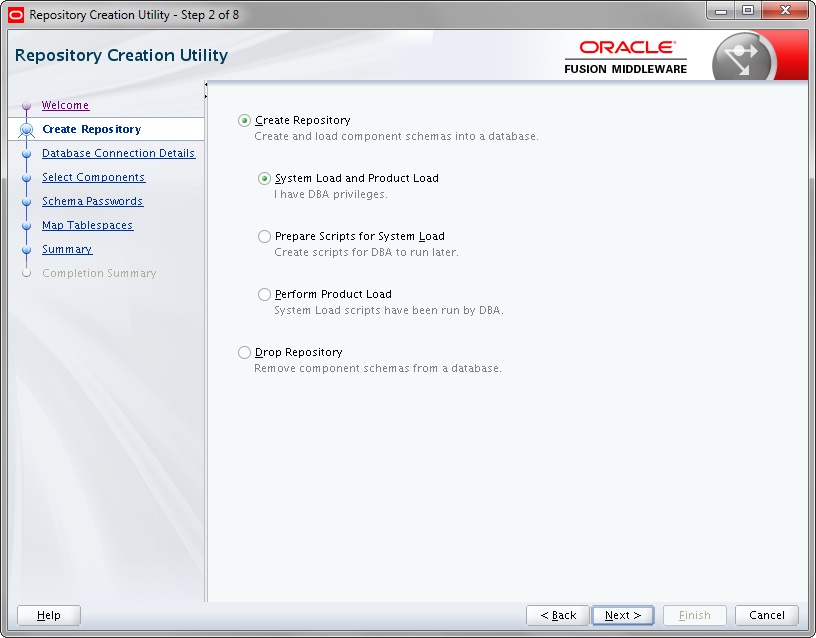Screen dimensions: 816x638
Task: Go back with the Back button
Action: pos(558,615)
